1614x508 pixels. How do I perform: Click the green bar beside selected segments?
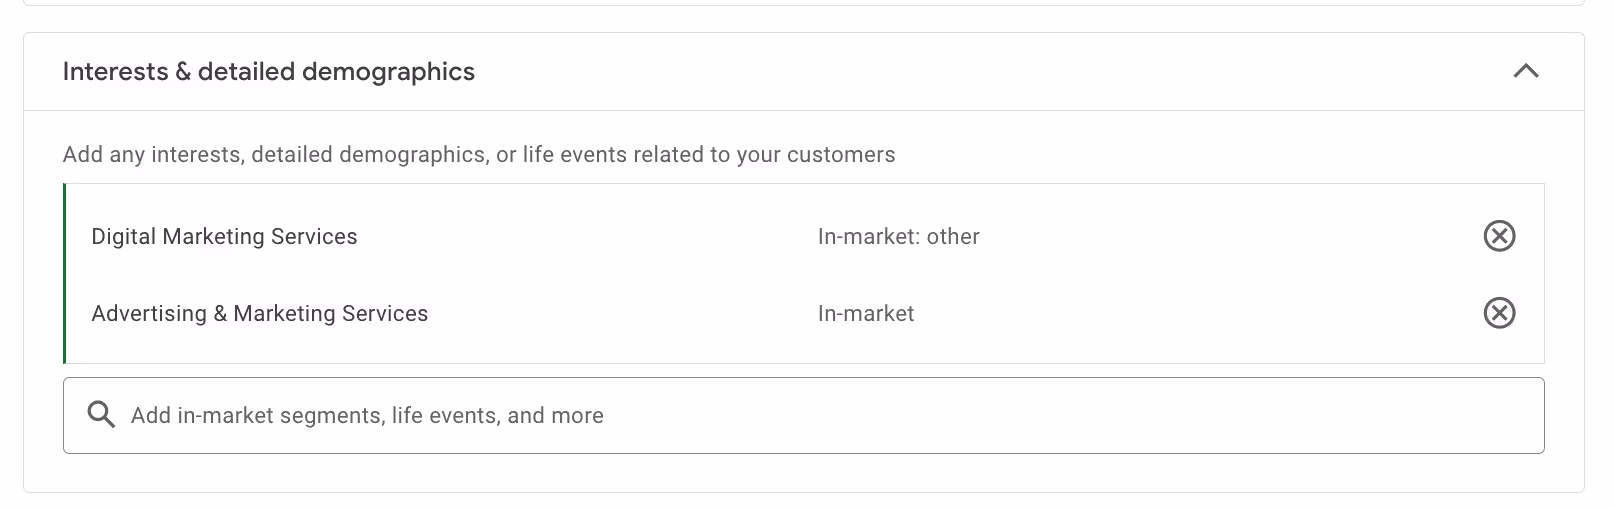pyautogui.click(x=64, y=273)
